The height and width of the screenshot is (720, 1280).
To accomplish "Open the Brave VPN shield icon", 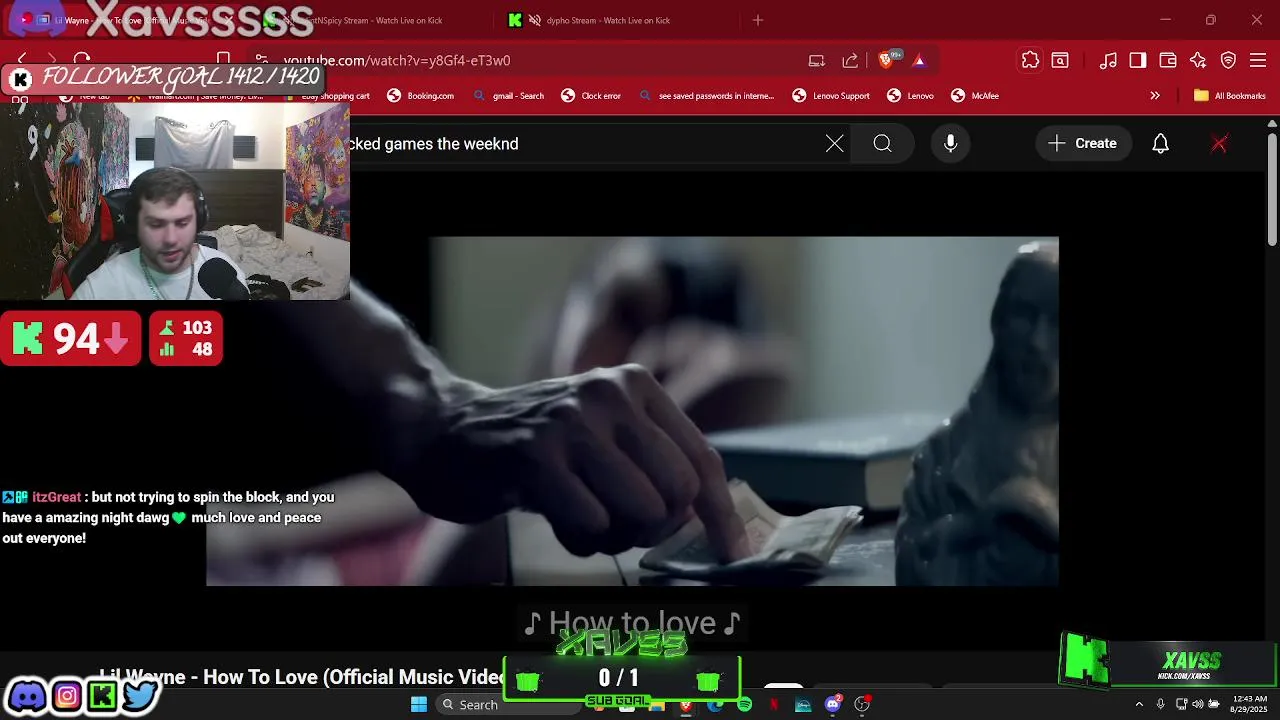I will [1229, 60].
